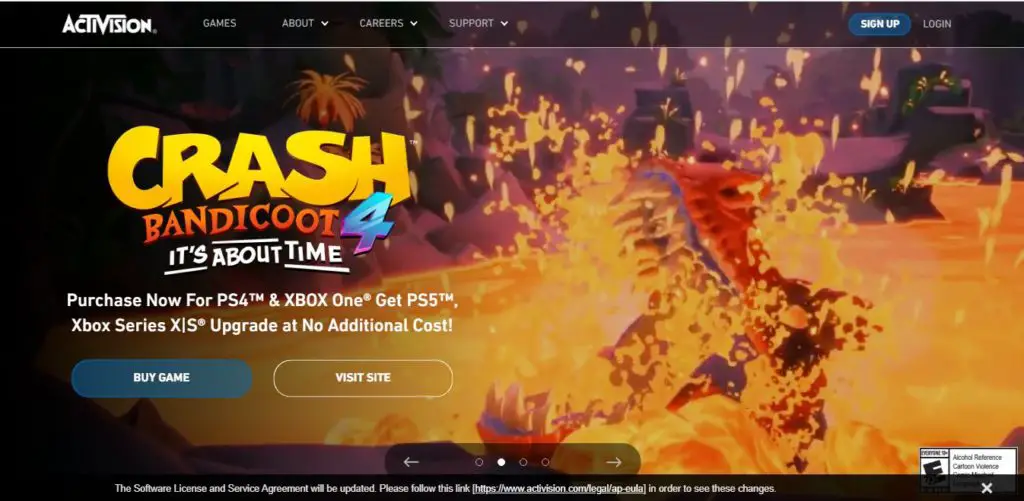The width and height of the screenshot is (1024, 501).
Task: Select the second carousel dot
Action: coord(501,462)
